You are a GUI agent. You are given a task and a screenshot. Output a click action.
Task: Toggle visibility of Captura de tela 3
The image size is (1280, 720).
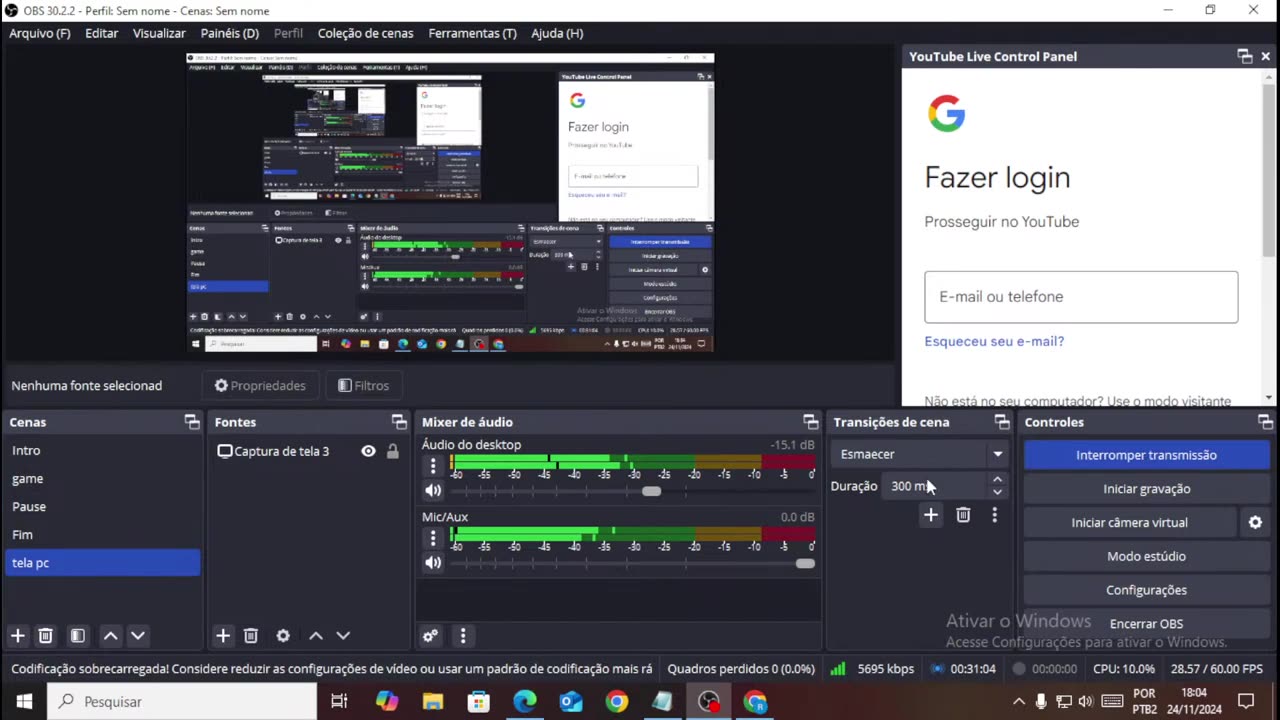click(368, 451)
